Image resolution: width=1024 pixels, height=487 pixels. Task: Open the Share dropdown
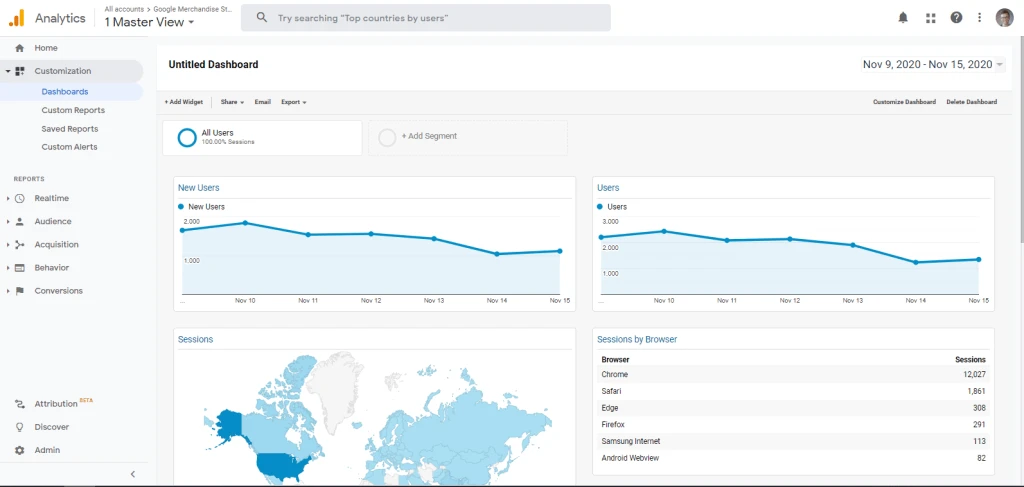pyautogui.click(x=232, y=102)
